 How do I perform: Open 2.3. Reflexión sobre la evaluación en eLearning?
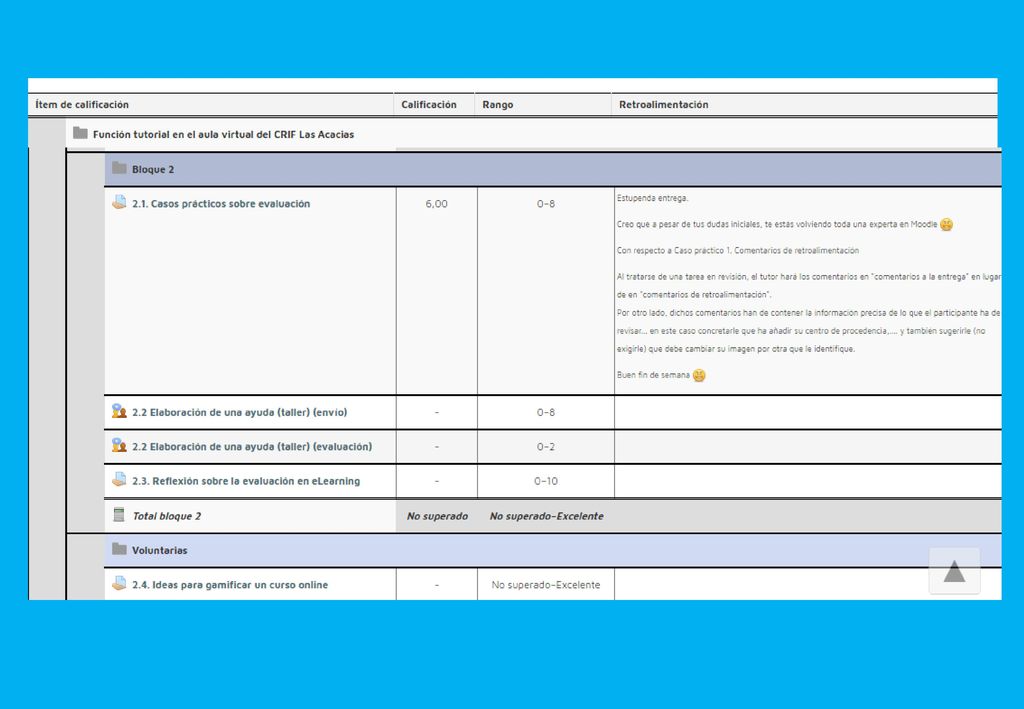(x=246, y=481)
